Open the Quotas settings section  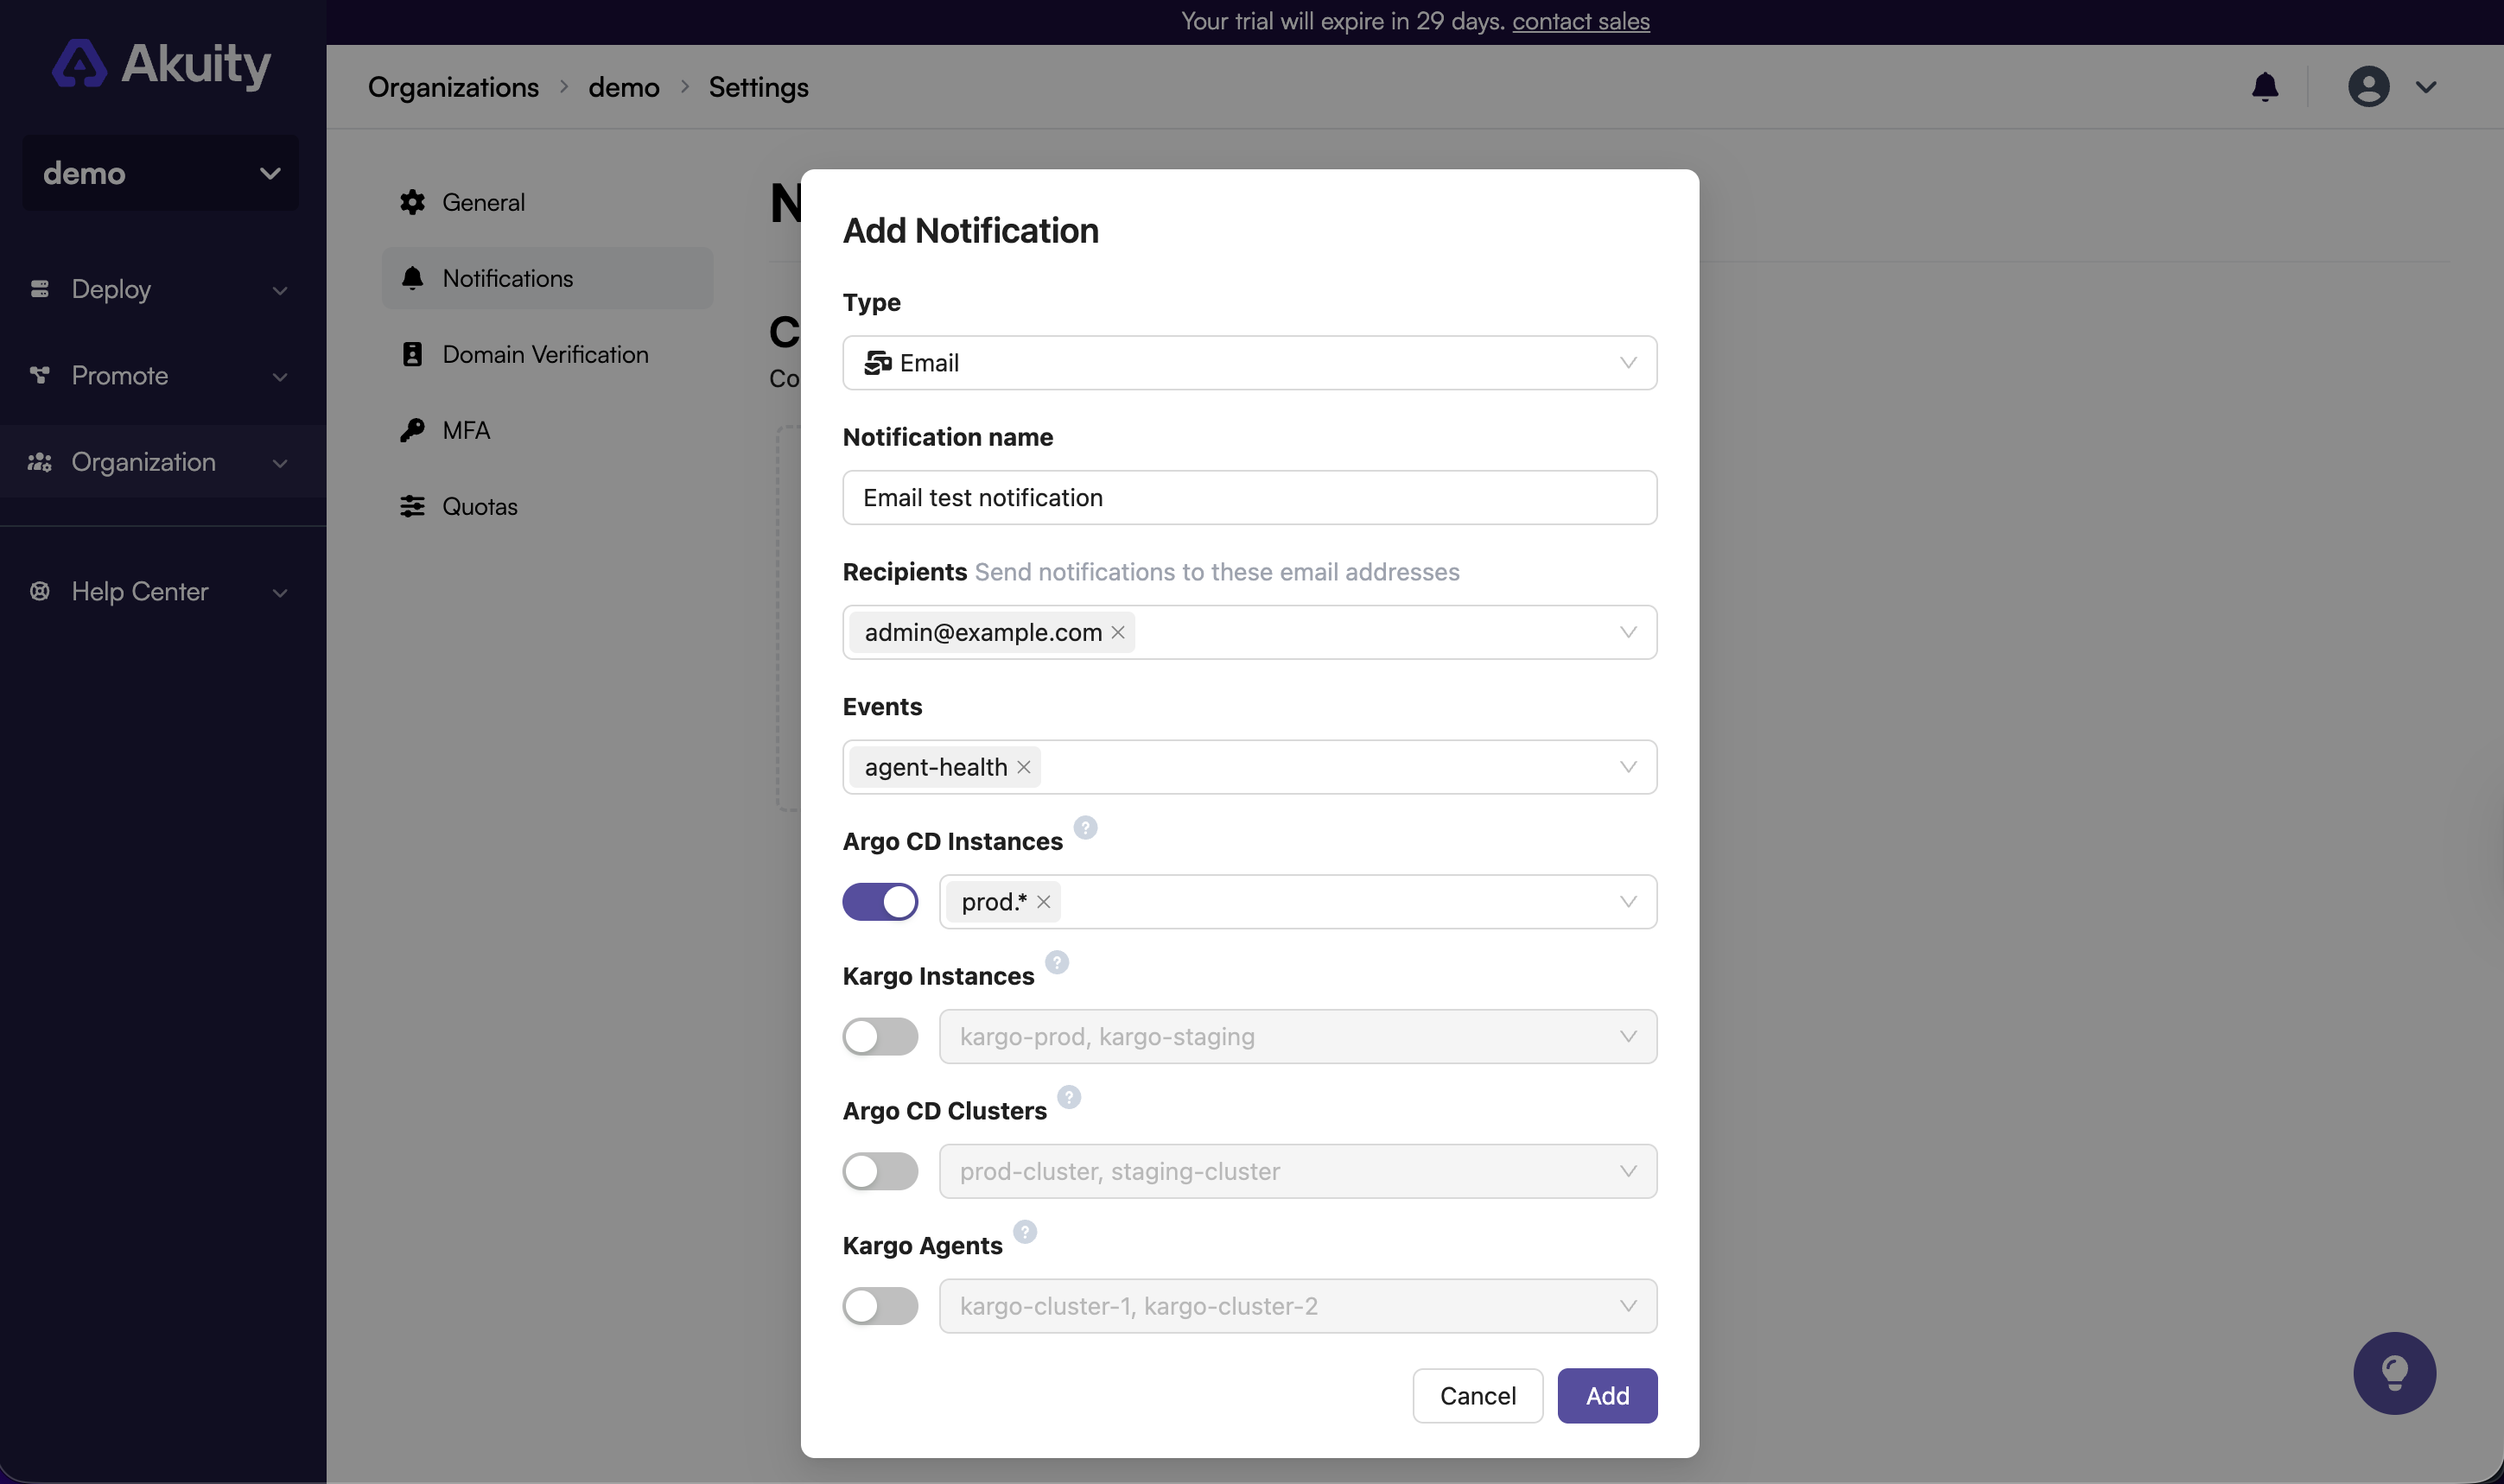click(480, 506)
